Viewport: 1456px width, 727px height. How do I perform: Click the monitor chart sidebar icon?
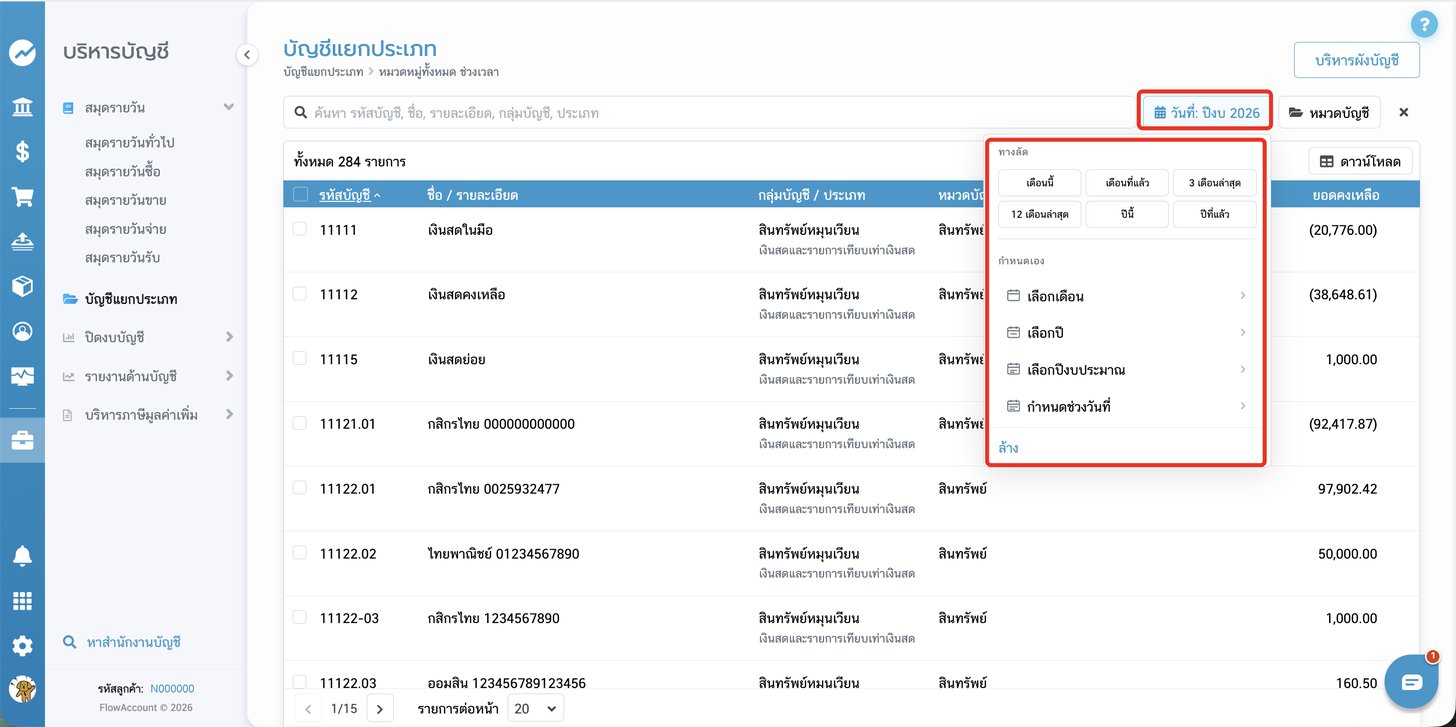pos(22,376)
